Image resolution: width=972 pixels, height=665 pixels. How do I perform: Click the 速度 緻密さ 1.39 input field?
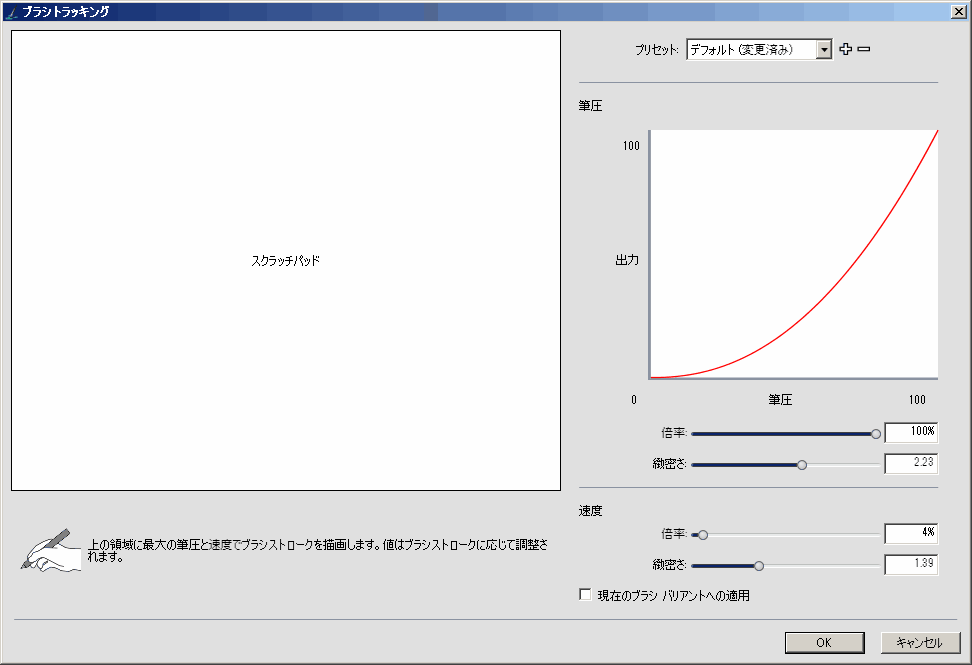911,564
